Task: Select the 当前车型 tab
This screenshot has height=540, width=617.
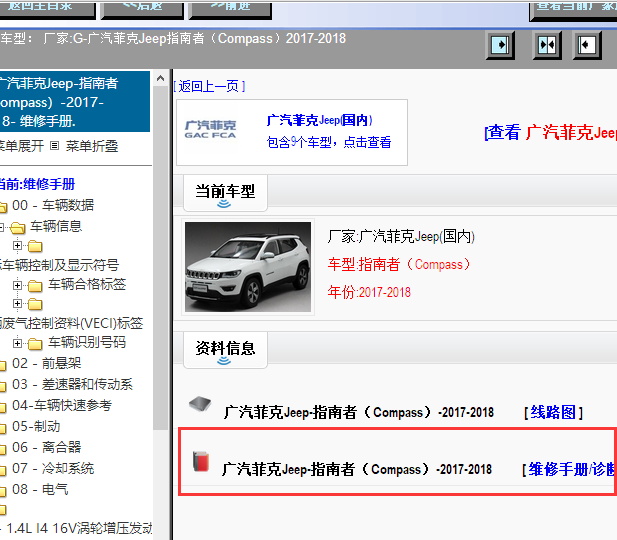Action: [225, 193]
